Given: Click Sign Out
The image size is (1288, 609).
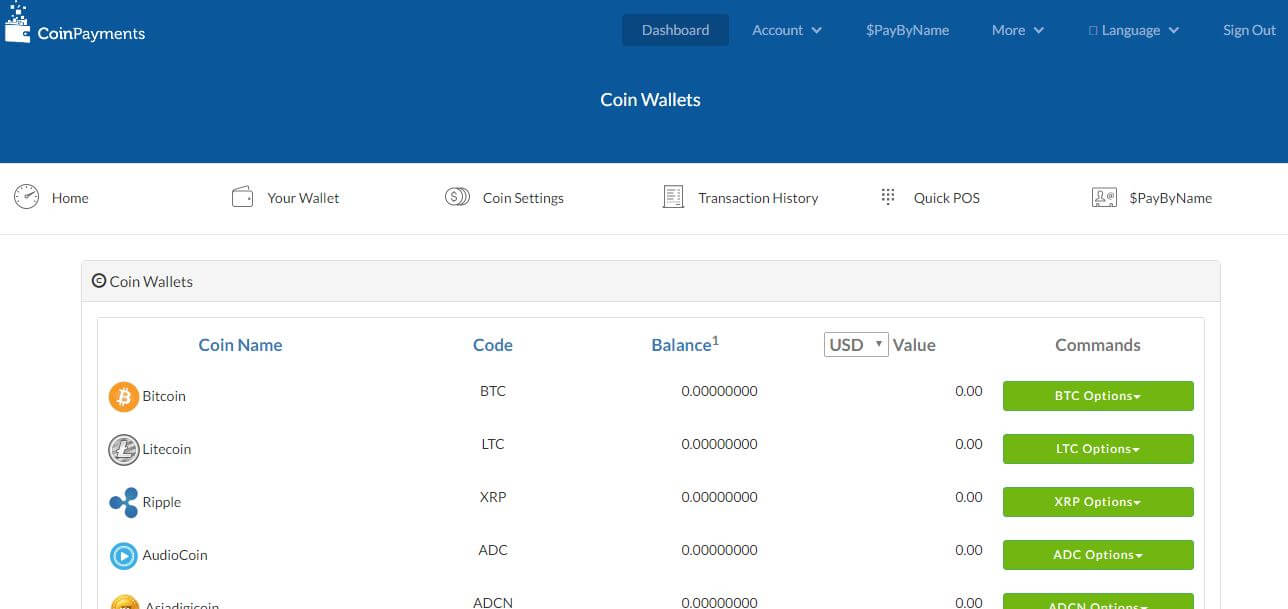Looking at the screenshot, I should coord(1249,30).
